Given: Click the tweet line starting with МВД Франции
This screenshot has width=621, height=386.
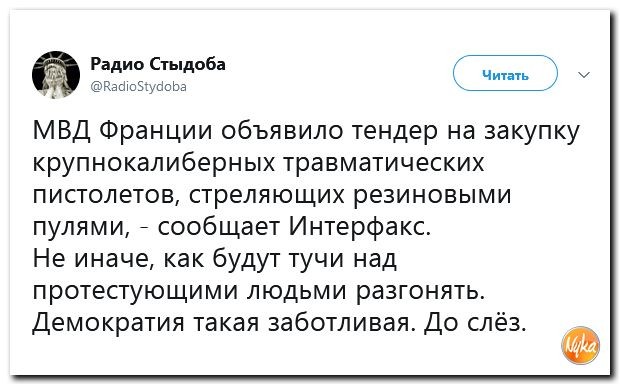Looking at the screenshot, I should [306, 131].
